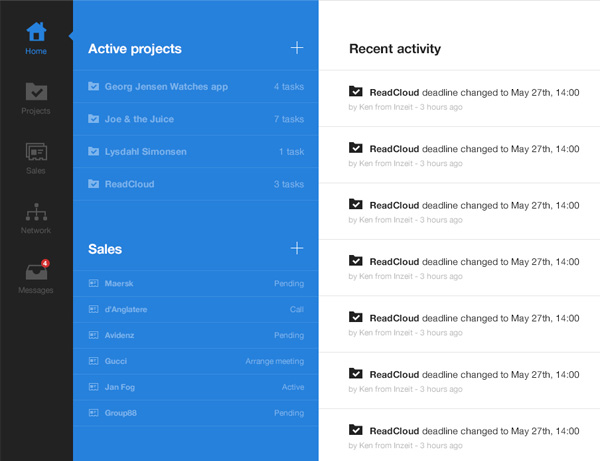Click folder icon beside Georg Jensen Watches app

coord(93,87)
